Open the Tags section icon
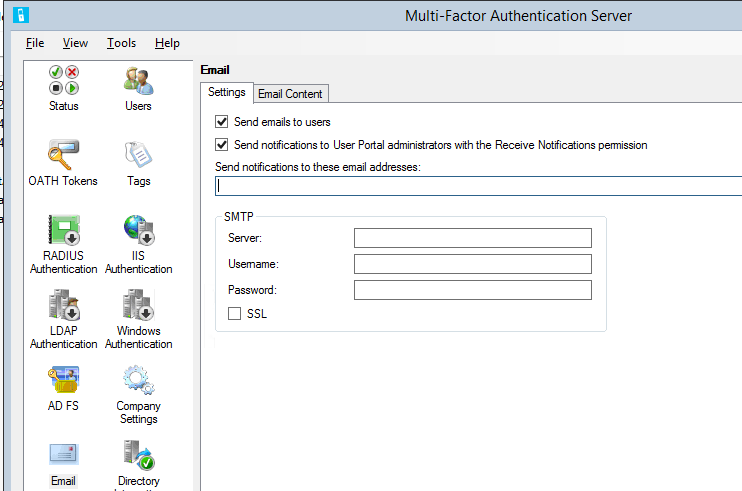Image resolution: width=742 pixels, height=491 pixels. [x=138, y=157]
